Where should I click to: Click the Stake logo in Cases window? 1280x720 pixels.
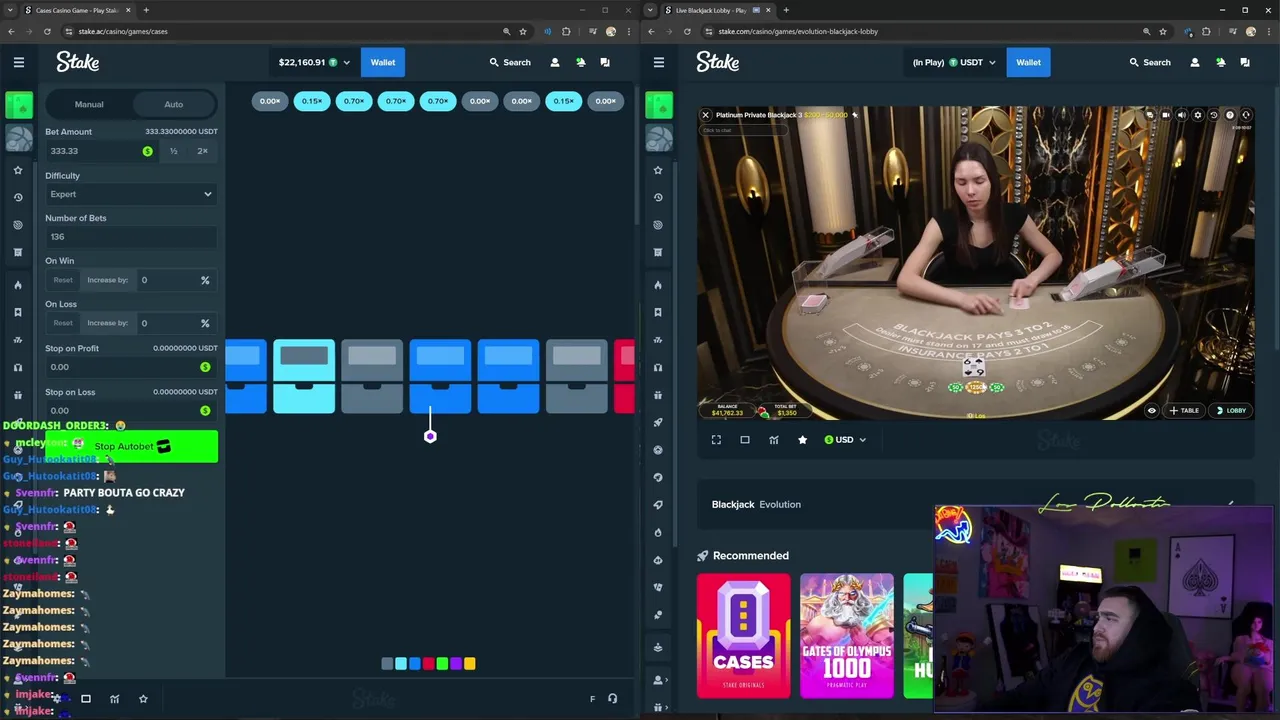78,62
